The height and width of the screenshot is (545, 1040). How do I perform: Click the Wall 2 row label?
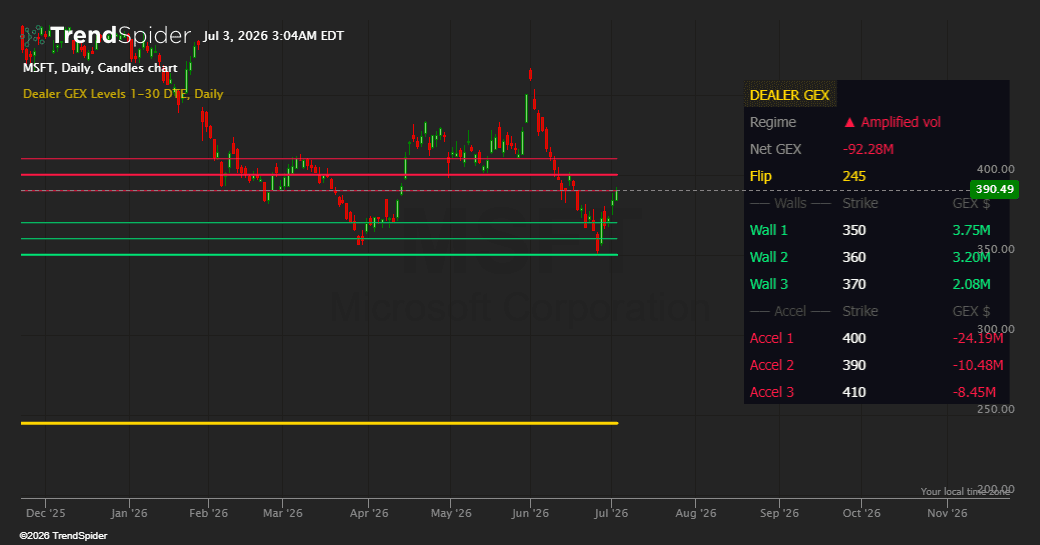pyautogui.click(x=769, y=257)
